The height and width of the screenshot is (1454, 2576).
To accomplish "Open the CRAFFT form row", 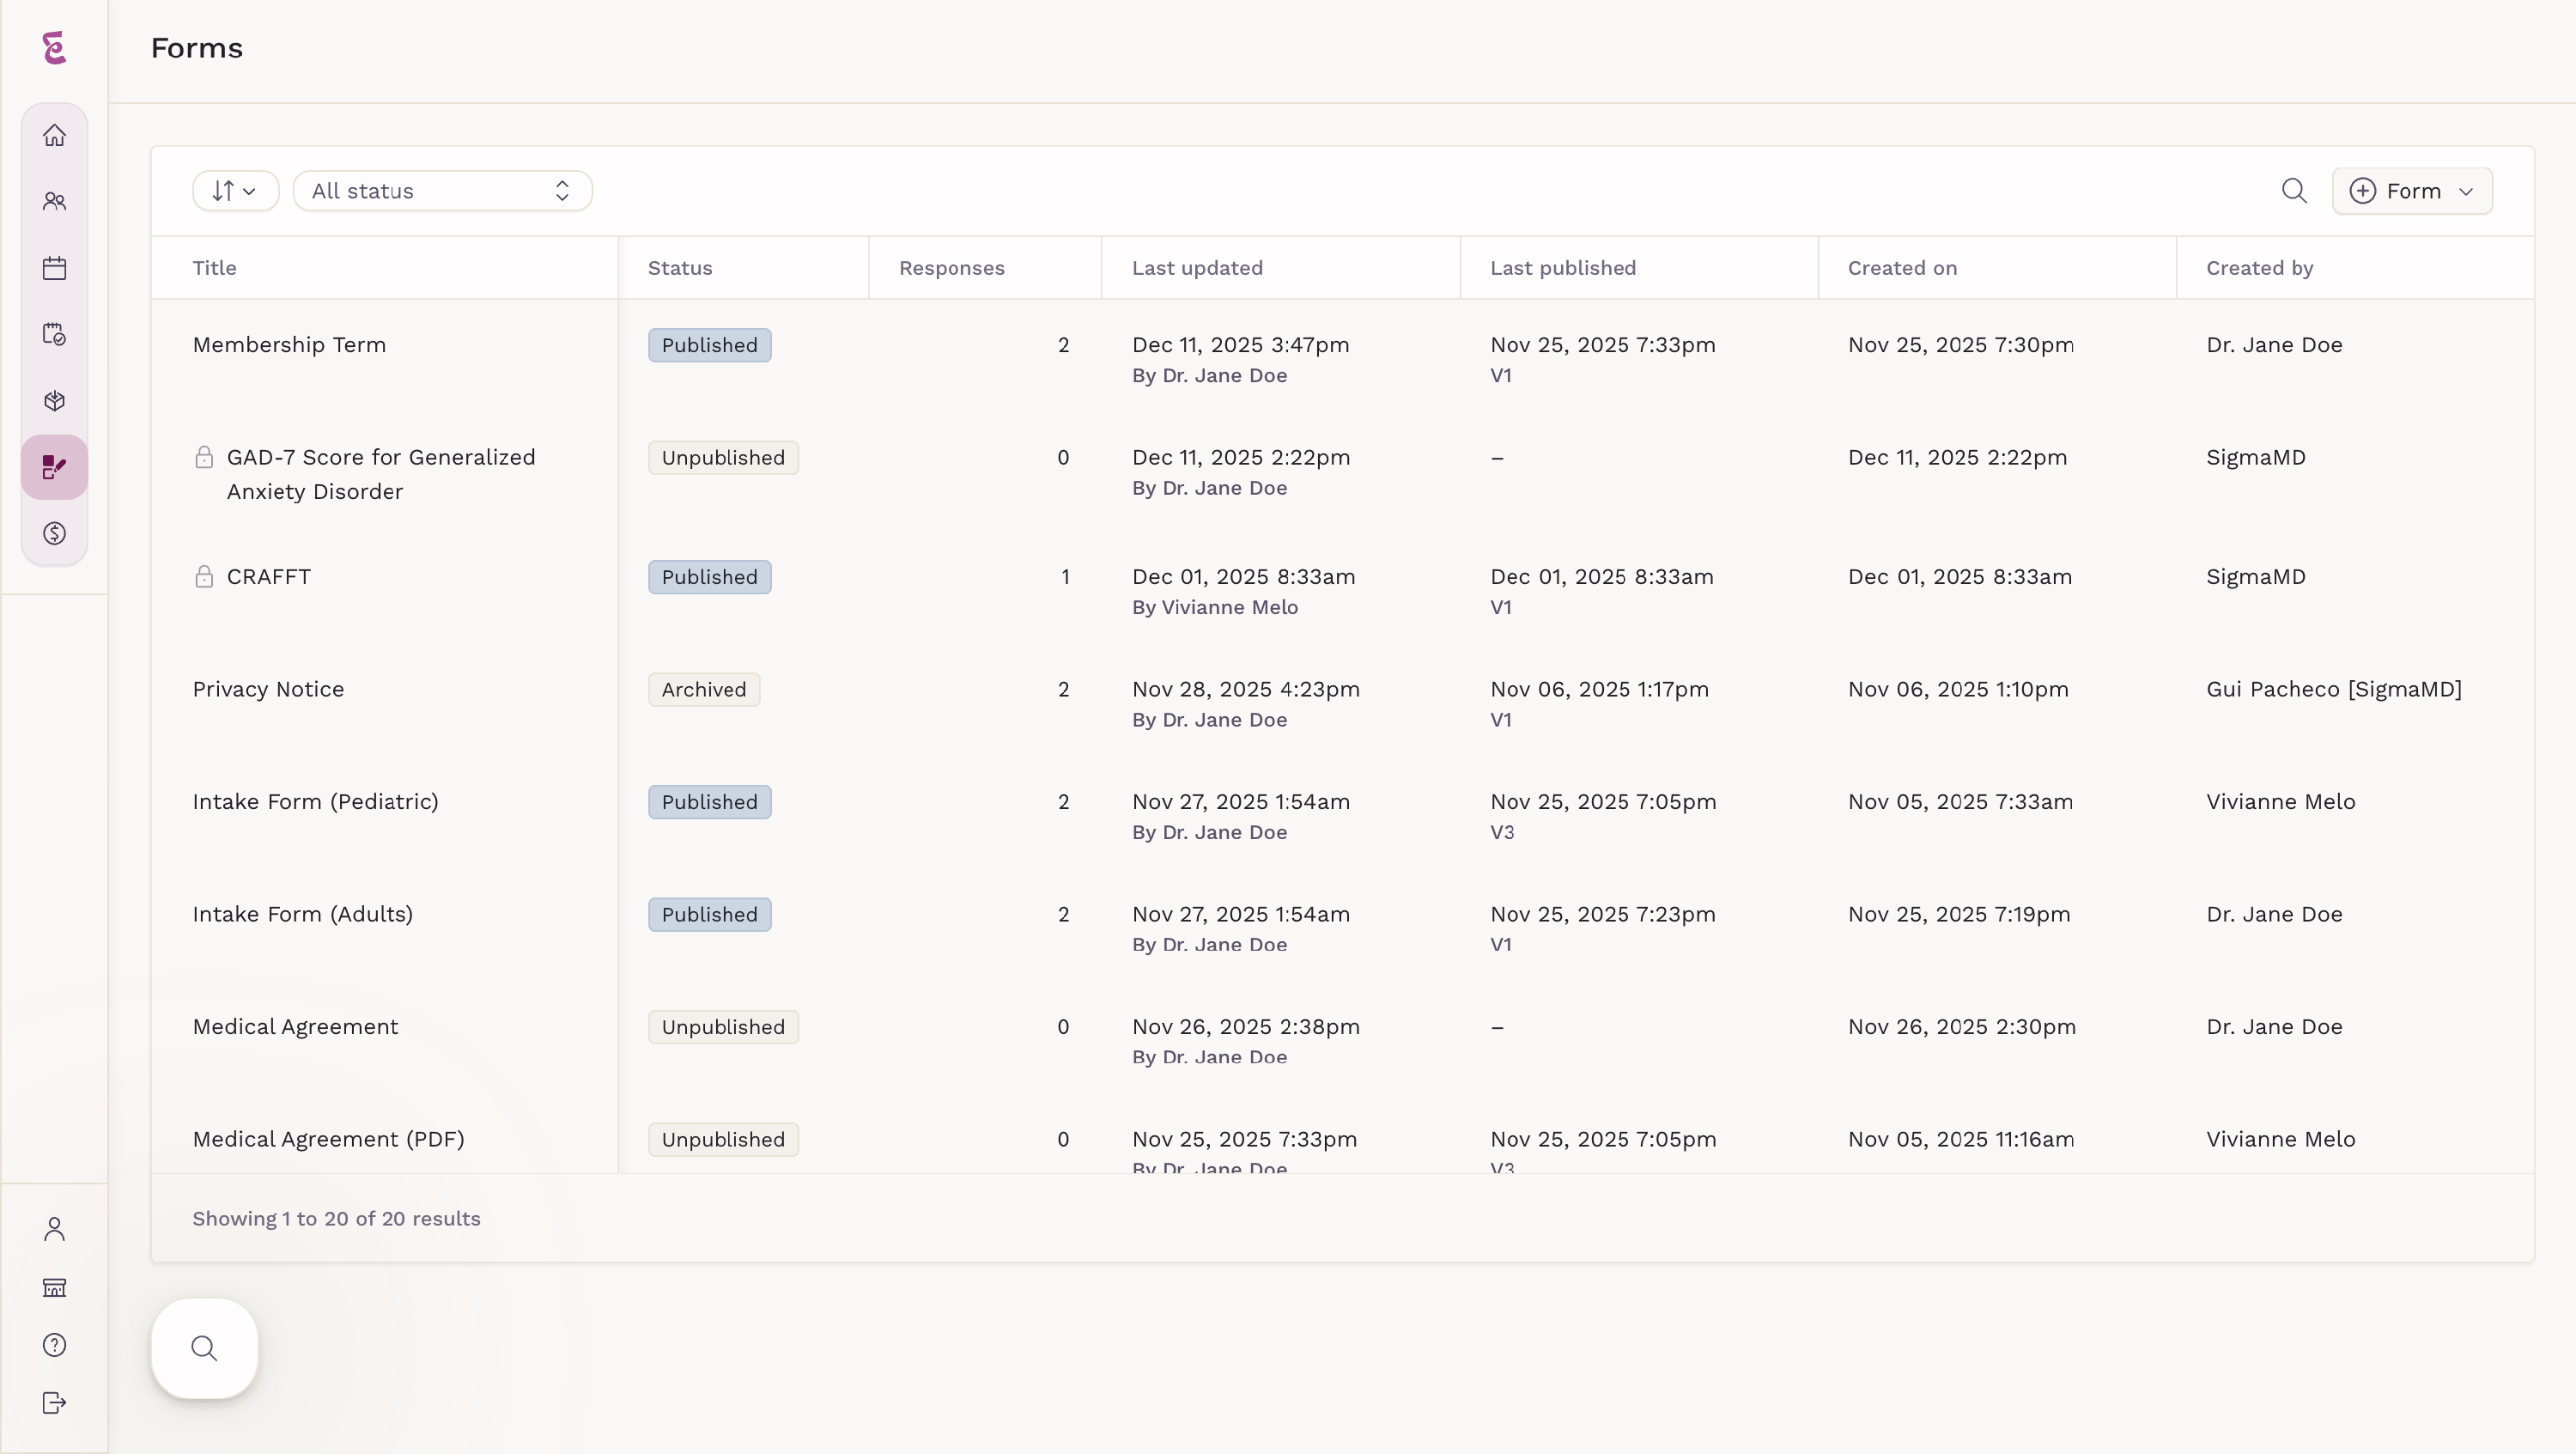I will [x=268, y=577].
